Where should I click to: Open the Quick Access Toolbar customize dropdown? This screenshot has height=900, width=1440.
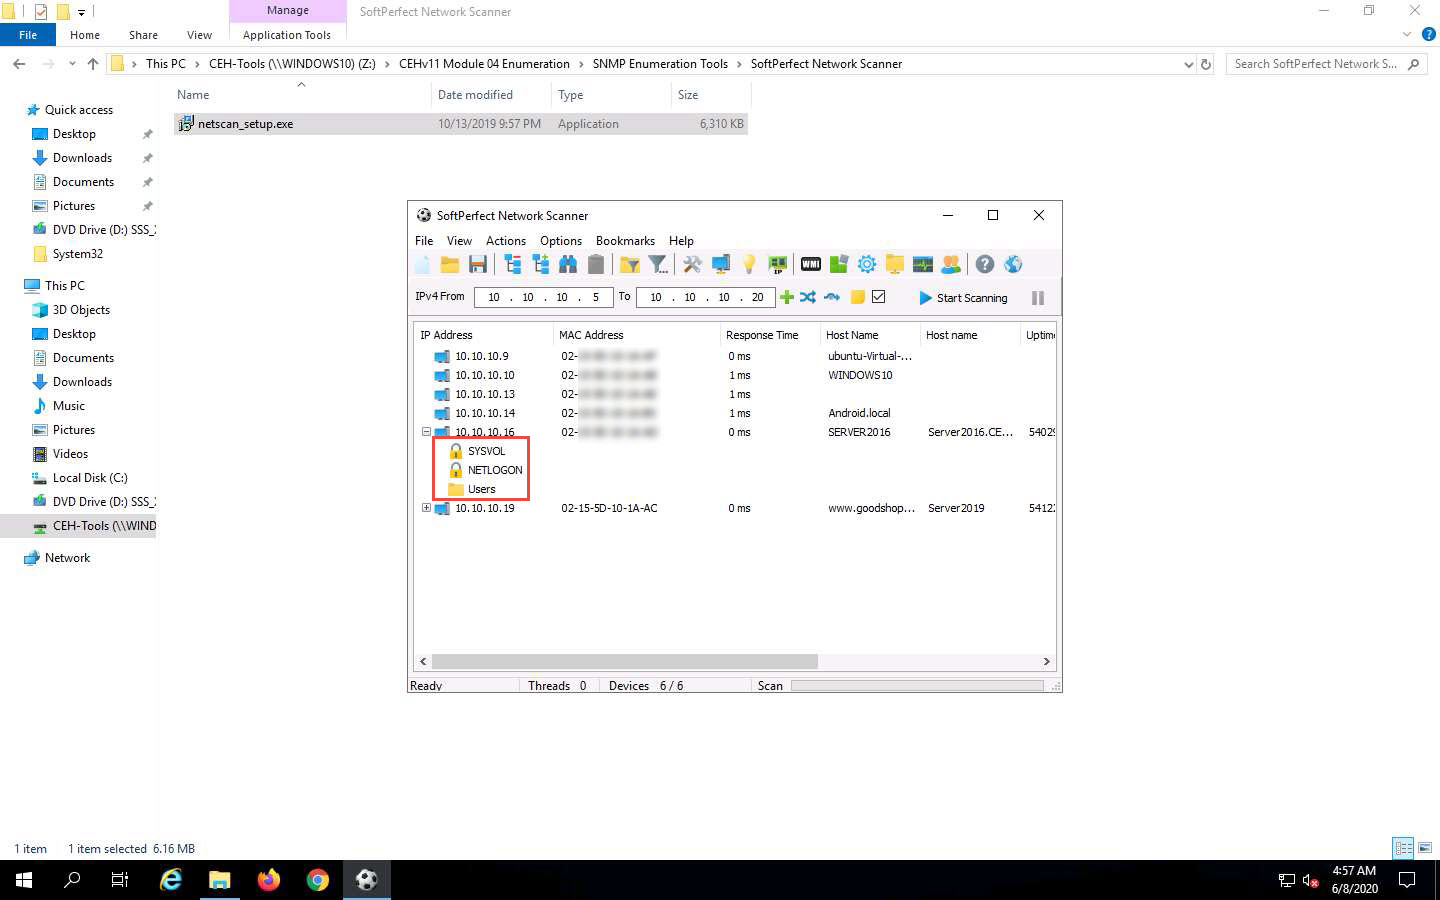click(82, 12)
